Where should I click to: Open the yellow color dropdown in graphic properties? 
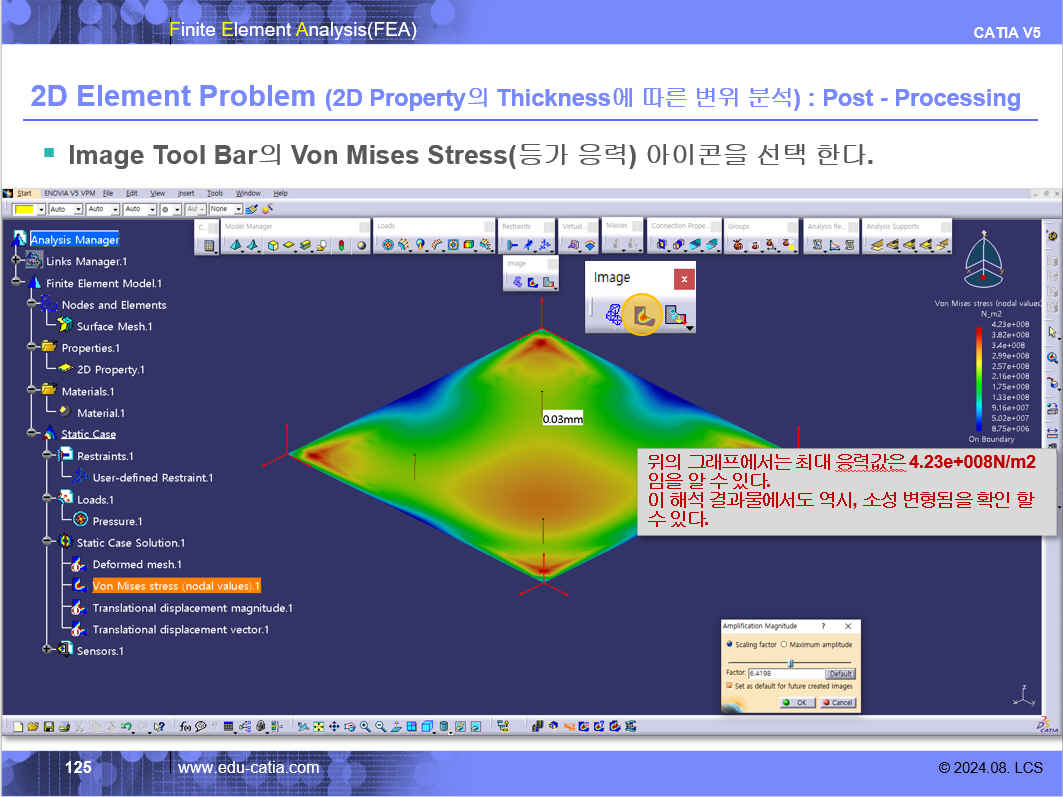pyautogui.click(x=41, y=210)
